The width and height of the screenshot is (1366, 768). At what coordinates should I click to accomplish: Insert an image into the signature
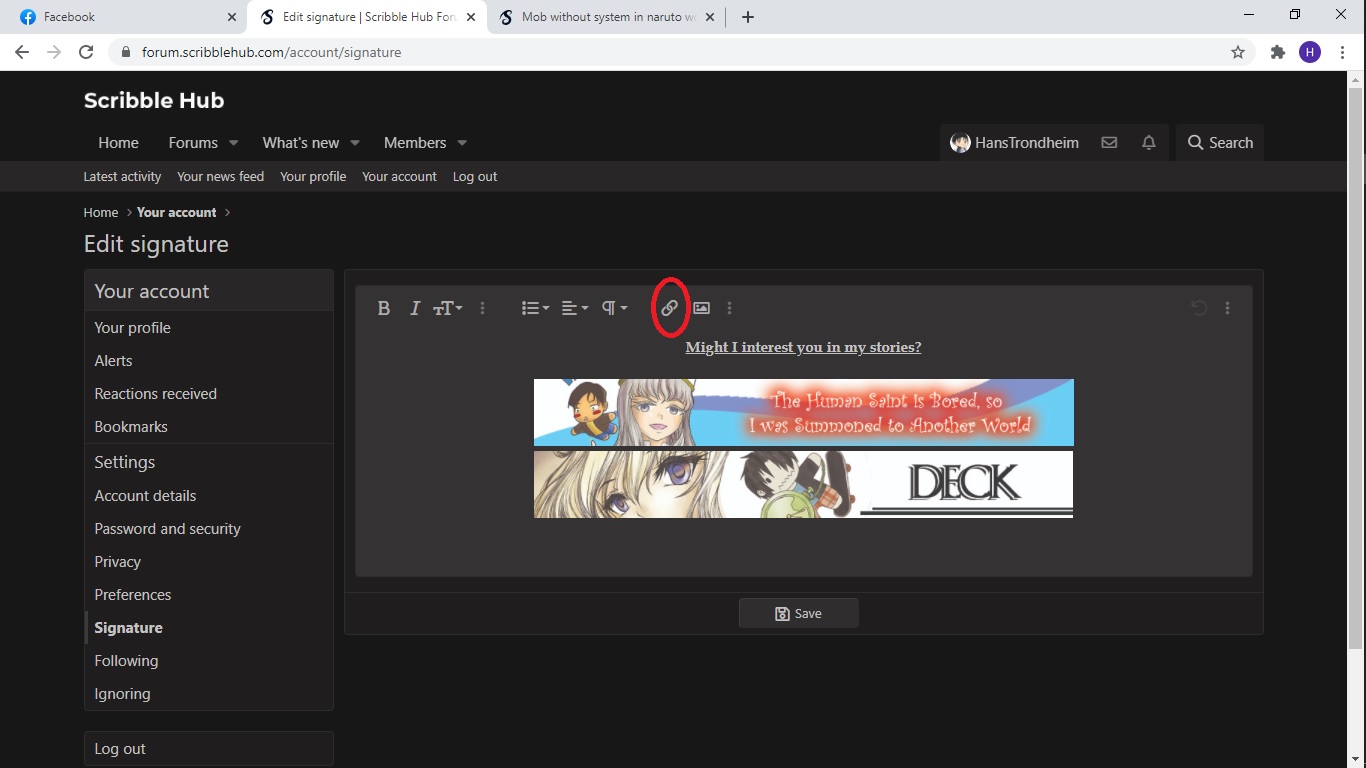[x=701, y=308]
